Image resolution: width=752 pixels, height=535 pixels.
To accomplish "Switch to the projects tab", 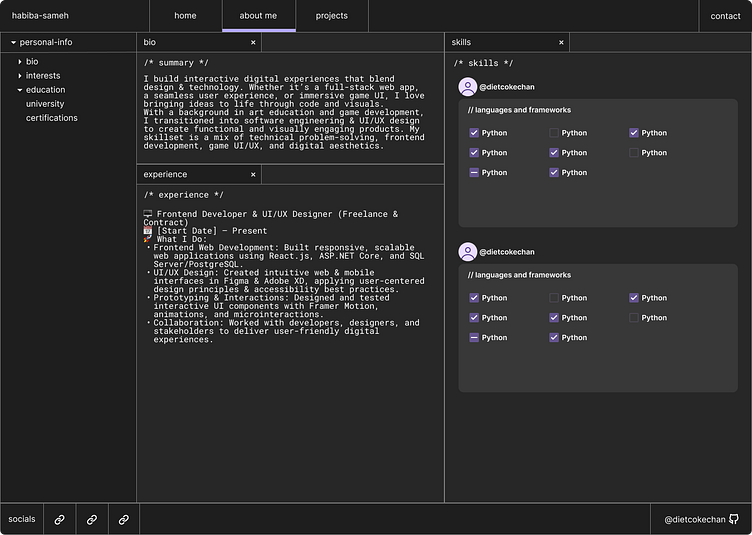I will pos(331,16).
